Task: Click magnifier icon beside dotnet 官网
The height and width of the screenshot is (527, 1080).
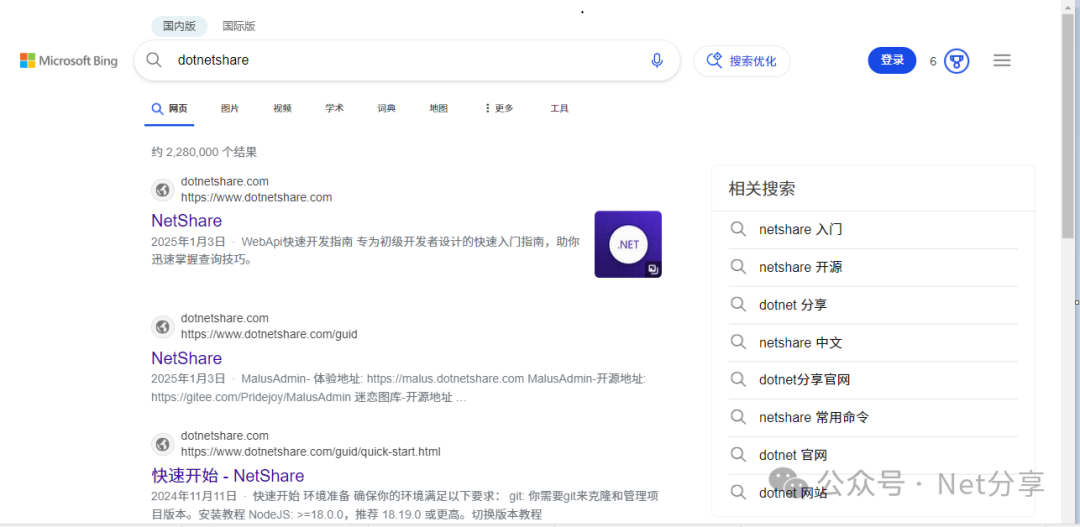Action: click(x=738, y=454)
